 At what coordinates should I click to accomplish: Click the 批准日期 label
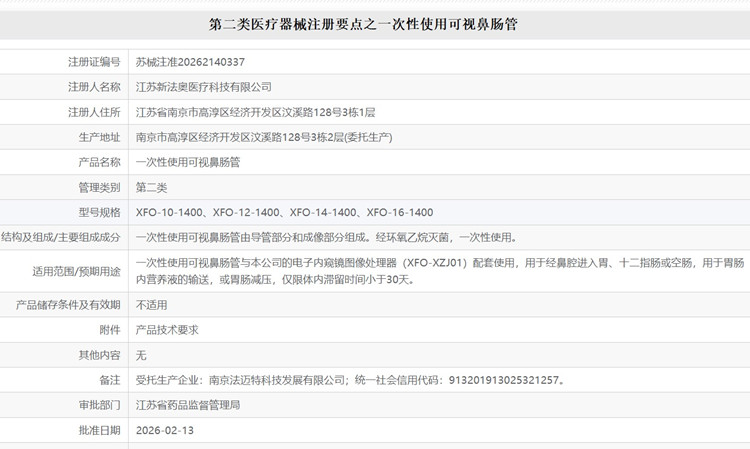[x=99, y=430]
